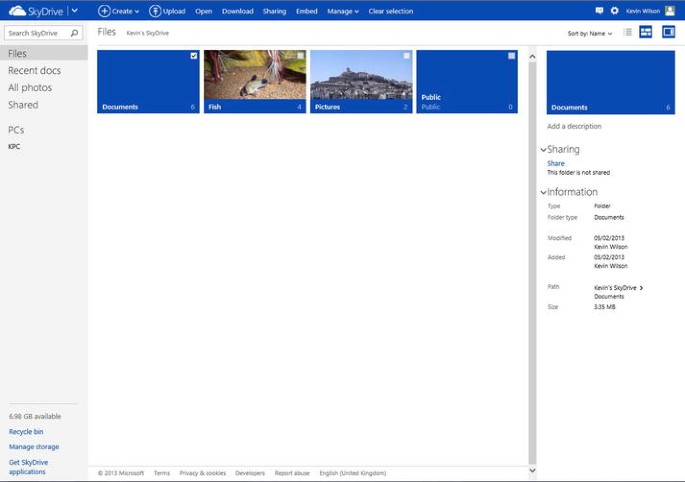Toggle the details pane icon
The image size is (685, 482).
coord(668,33)
